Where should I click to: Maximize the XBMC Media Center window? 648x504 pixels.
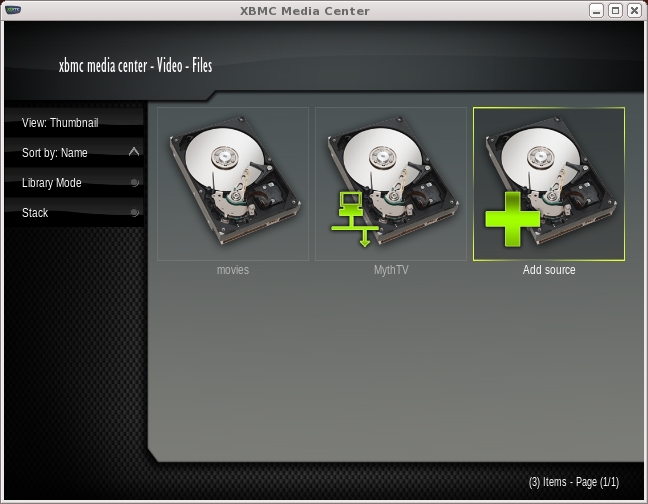tap(615, 11)
